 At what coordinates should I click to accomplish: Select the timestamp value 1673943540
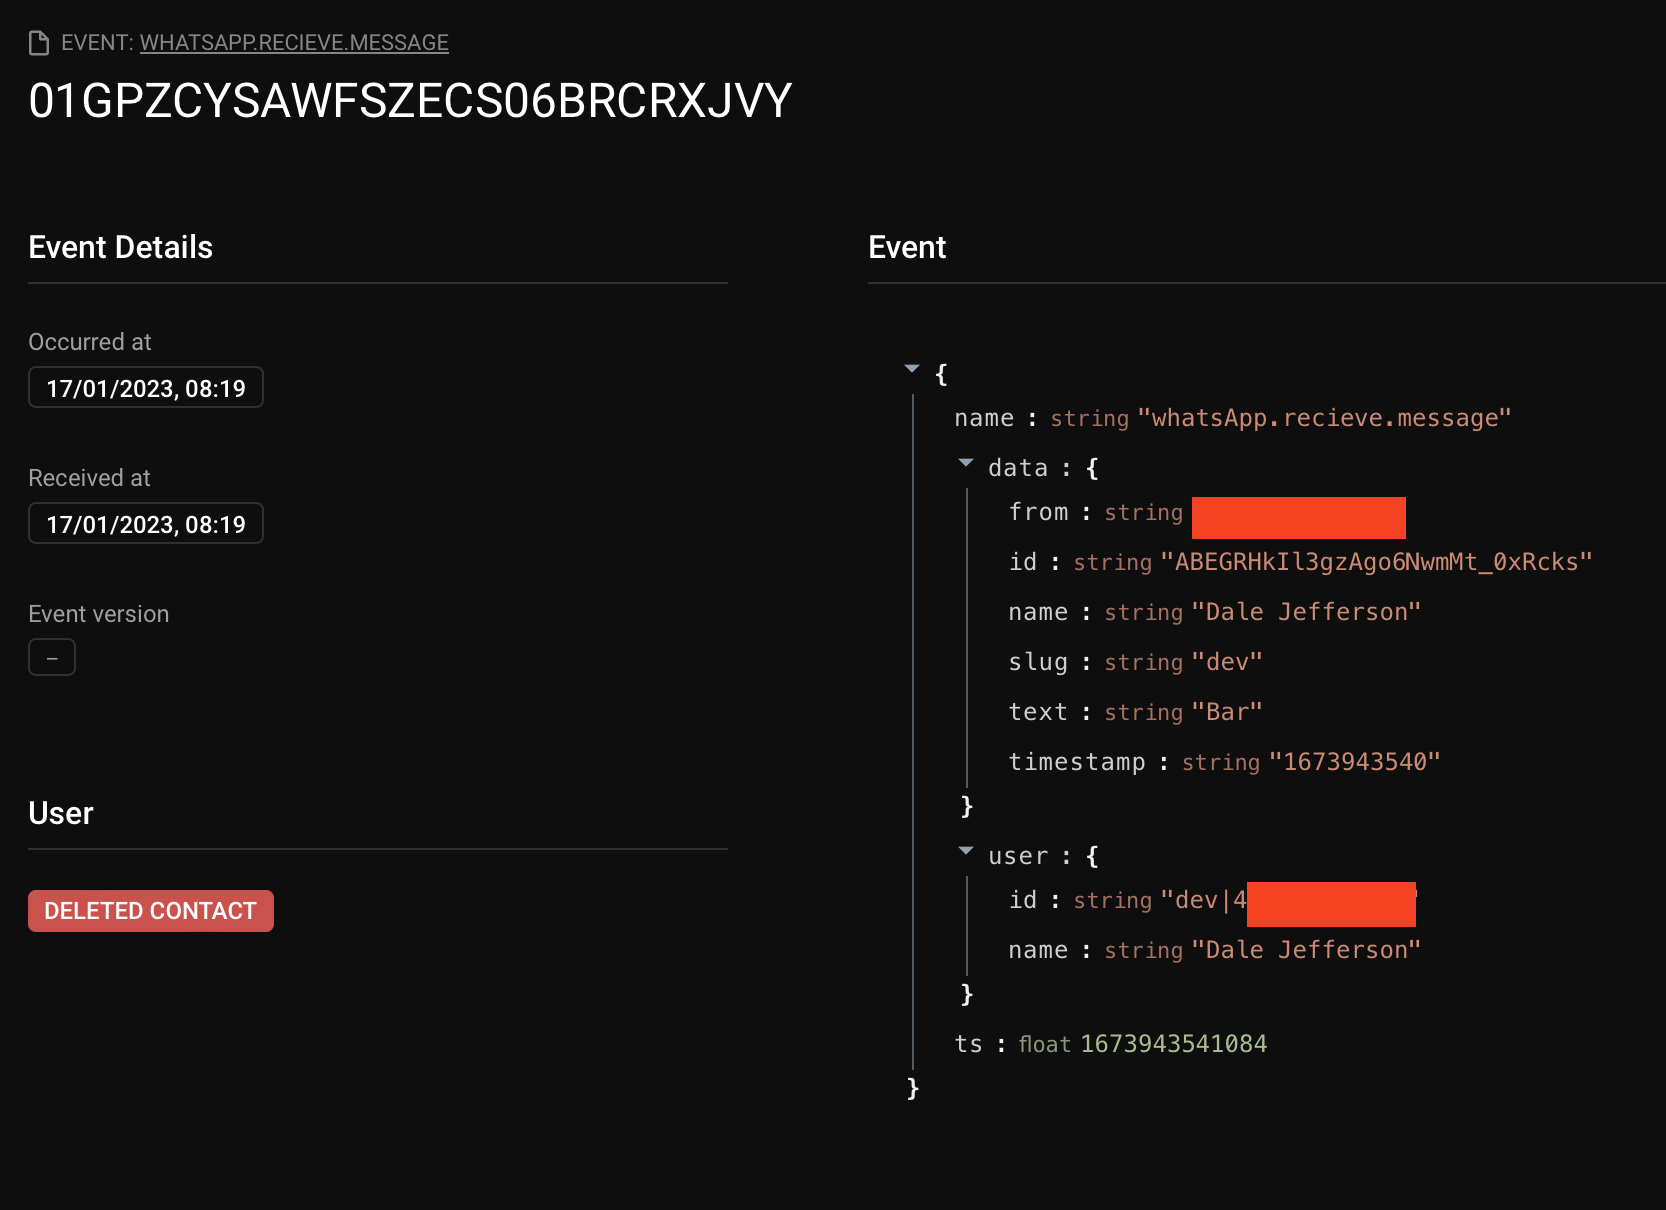click(x=1355, y=761)
